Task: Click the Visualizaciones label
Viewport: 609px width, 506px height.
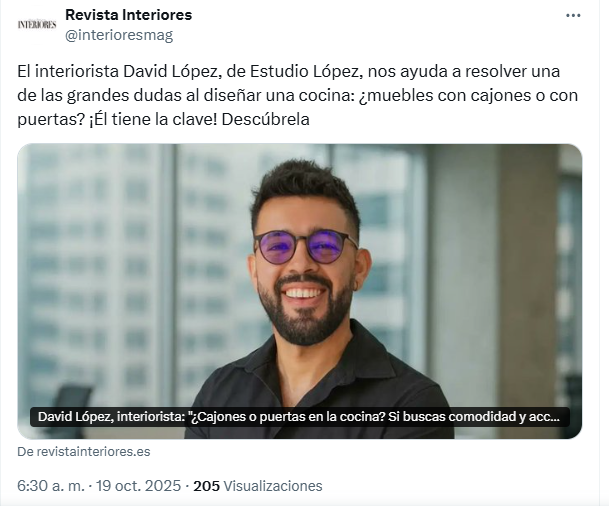Action: [273, 486]
